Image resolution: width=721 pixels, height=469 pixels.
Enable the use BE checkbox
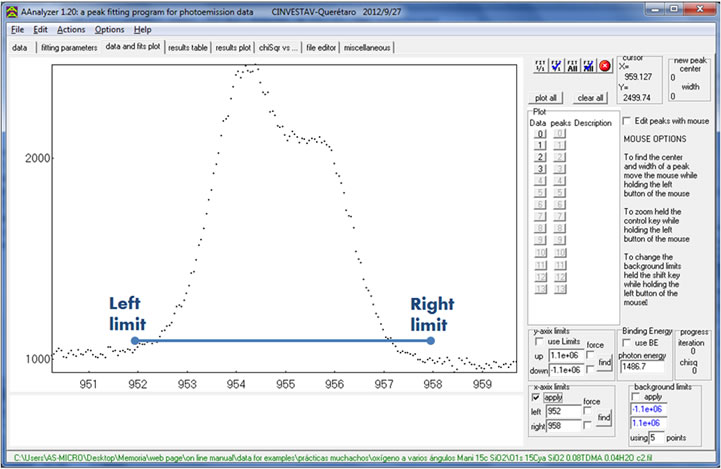[627, 343]
